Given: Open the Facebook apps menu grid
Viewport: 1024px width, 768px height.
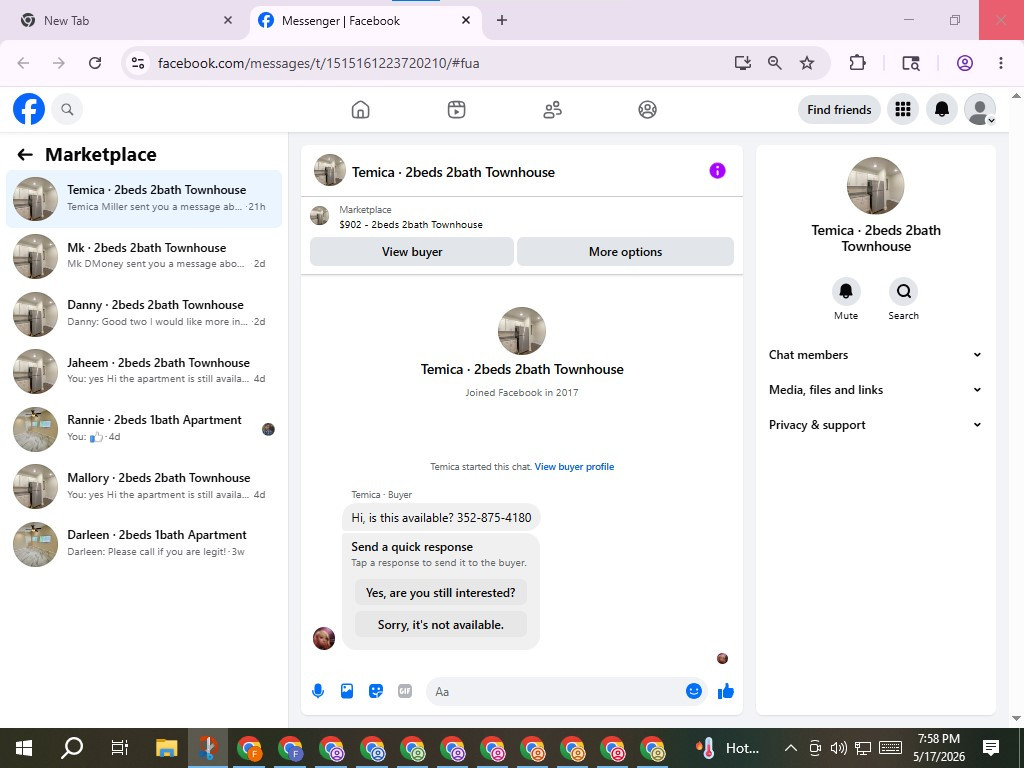Looking at the screenshot, I should click(x=903, y=109).
